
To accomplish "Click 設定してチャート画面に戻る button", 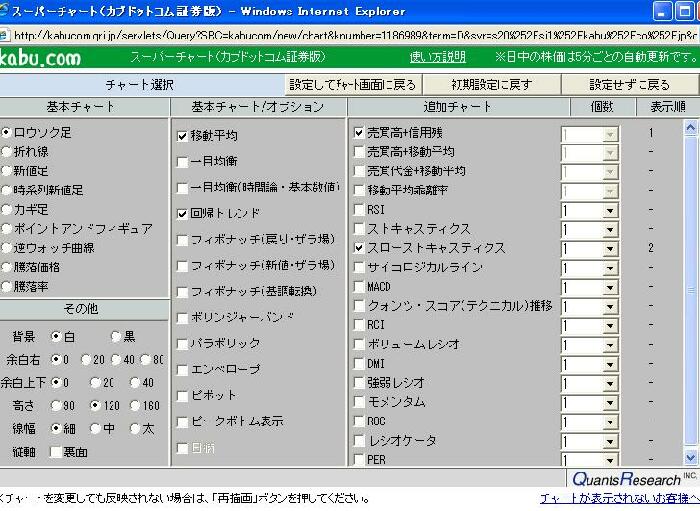I will [353, 84].
